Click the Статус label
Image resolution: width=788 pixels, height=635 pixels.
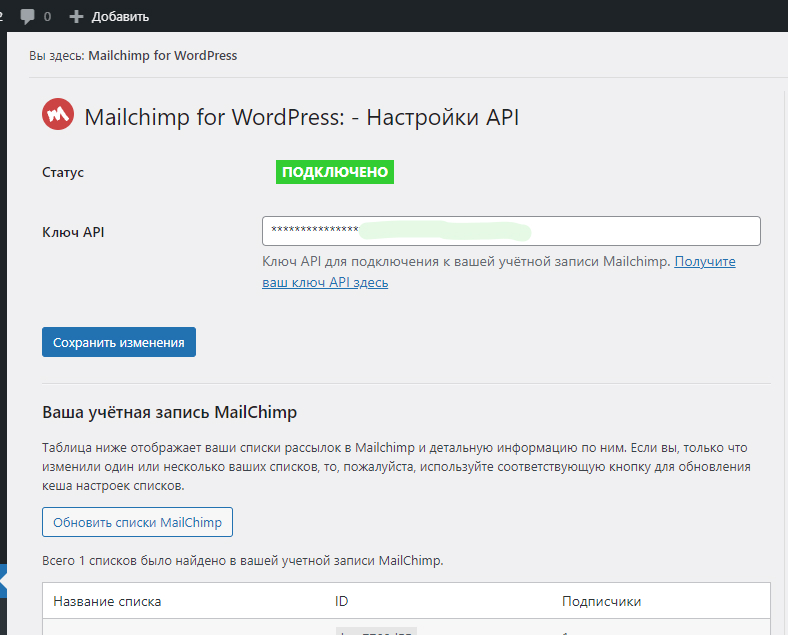point(63,172)
